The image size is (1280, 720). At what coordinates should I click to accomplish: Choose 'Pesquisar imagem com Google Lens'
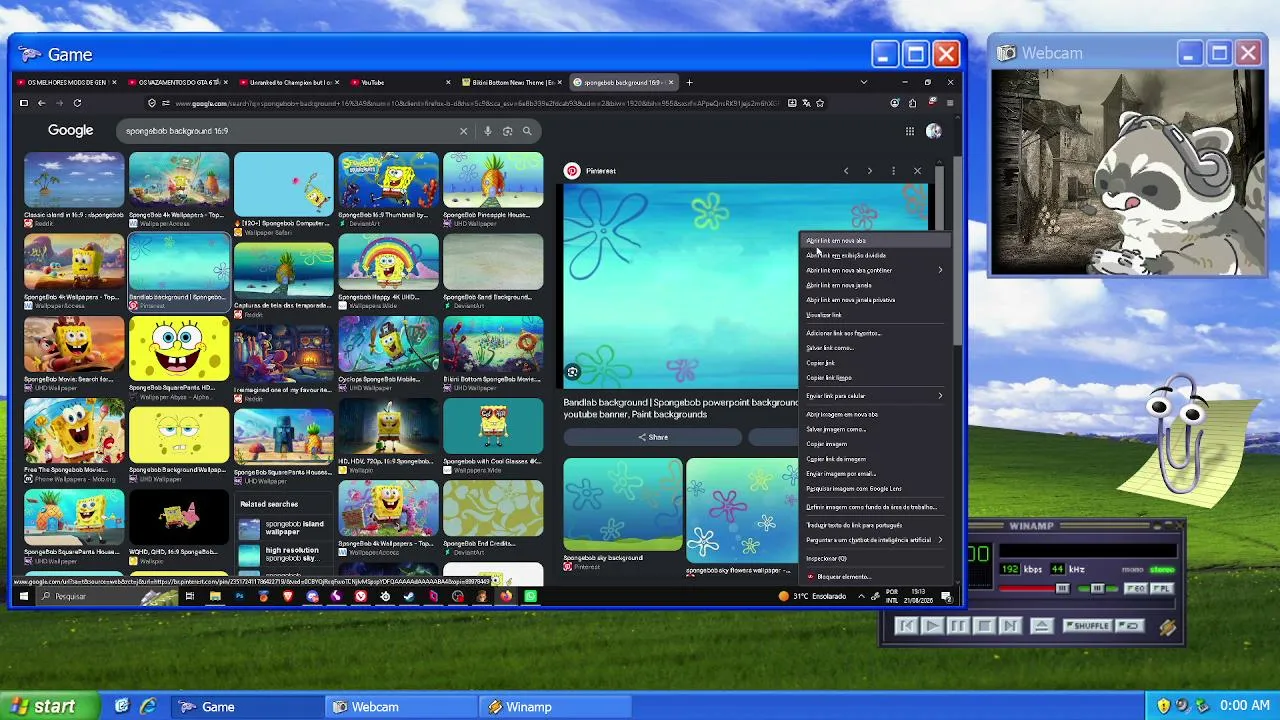(x=874, y=489)
